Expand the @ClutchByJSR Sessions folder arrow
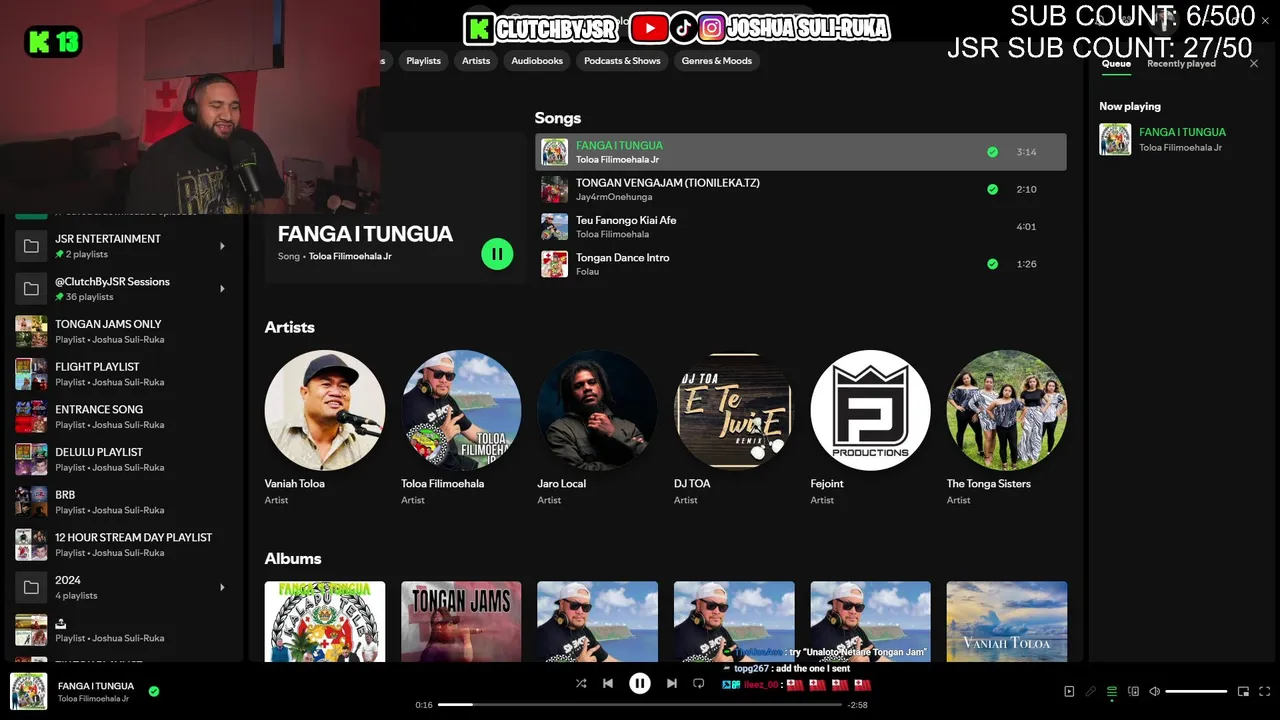This screenshot has width=1280, height=720. (222, 289)
